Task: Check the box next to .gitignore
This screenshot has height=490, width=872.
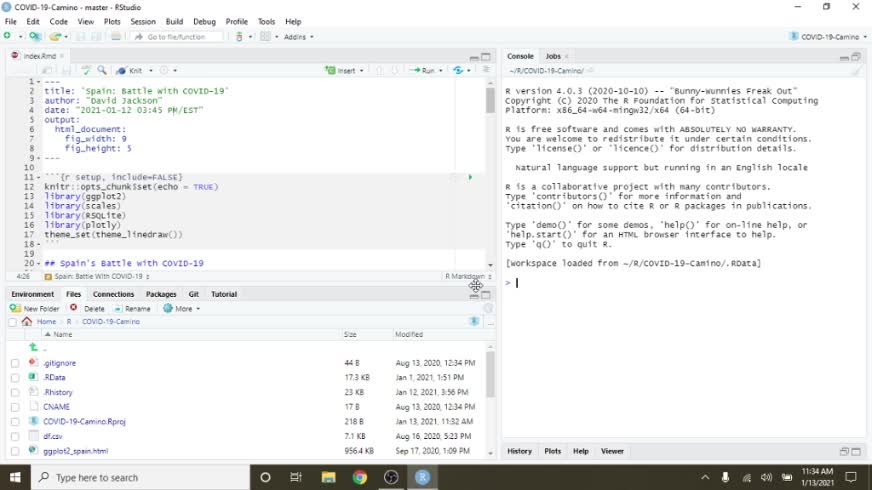Action: pos(15,363)
